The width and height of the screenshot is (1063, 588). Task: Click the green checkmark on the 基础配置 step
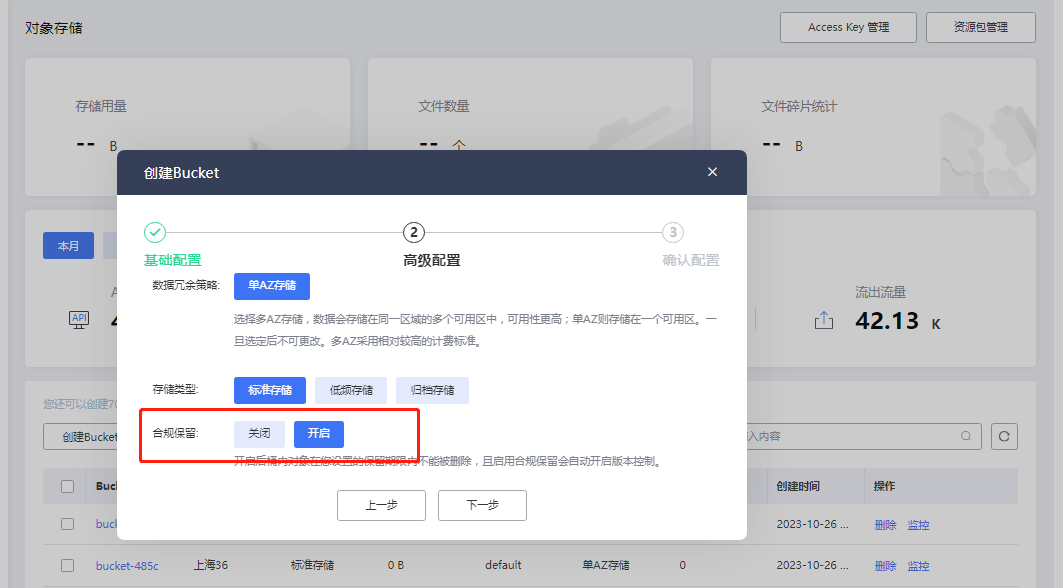click(x=155, y=232)
